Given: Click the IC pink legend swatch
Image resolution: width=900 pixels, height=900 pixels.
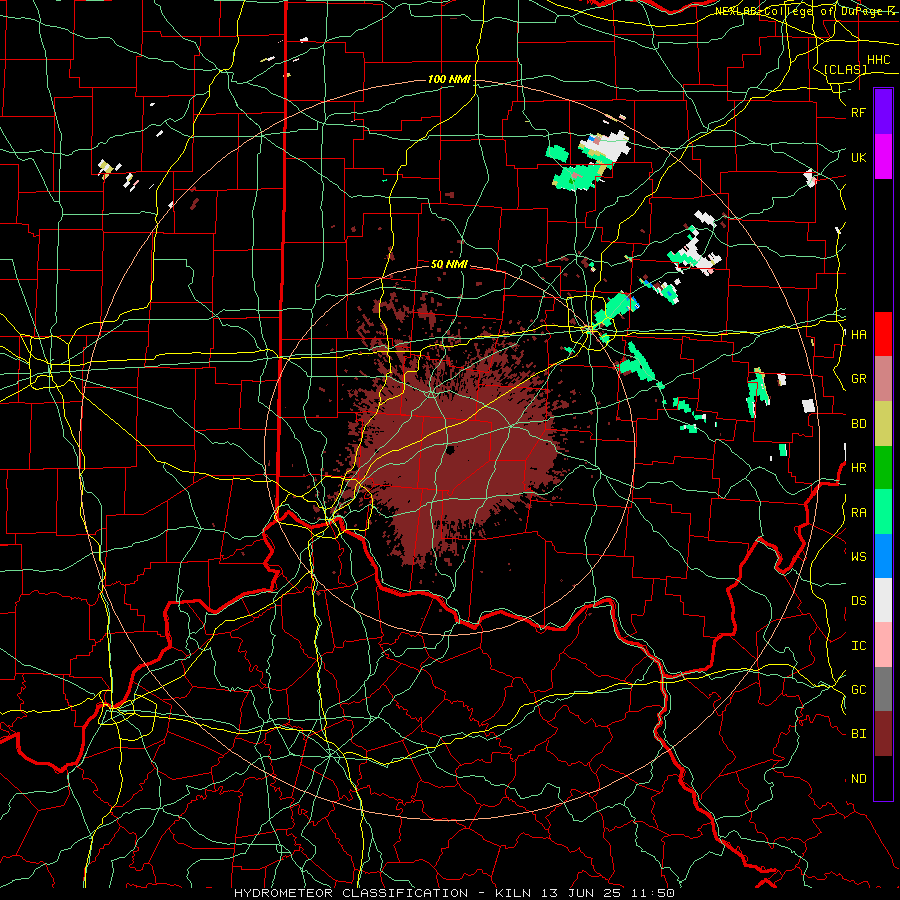Looking at the screenshot, I should tap(883, 645).
